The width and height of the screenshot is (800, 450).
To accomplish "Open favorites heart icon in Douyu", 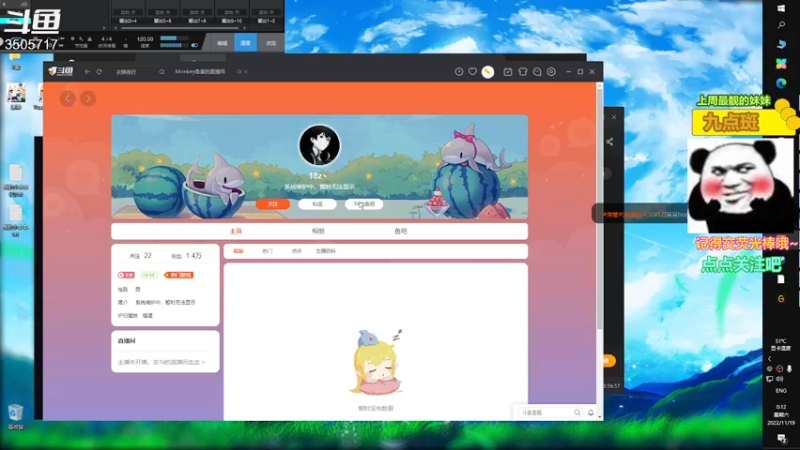I will click(x=473, y=72).
